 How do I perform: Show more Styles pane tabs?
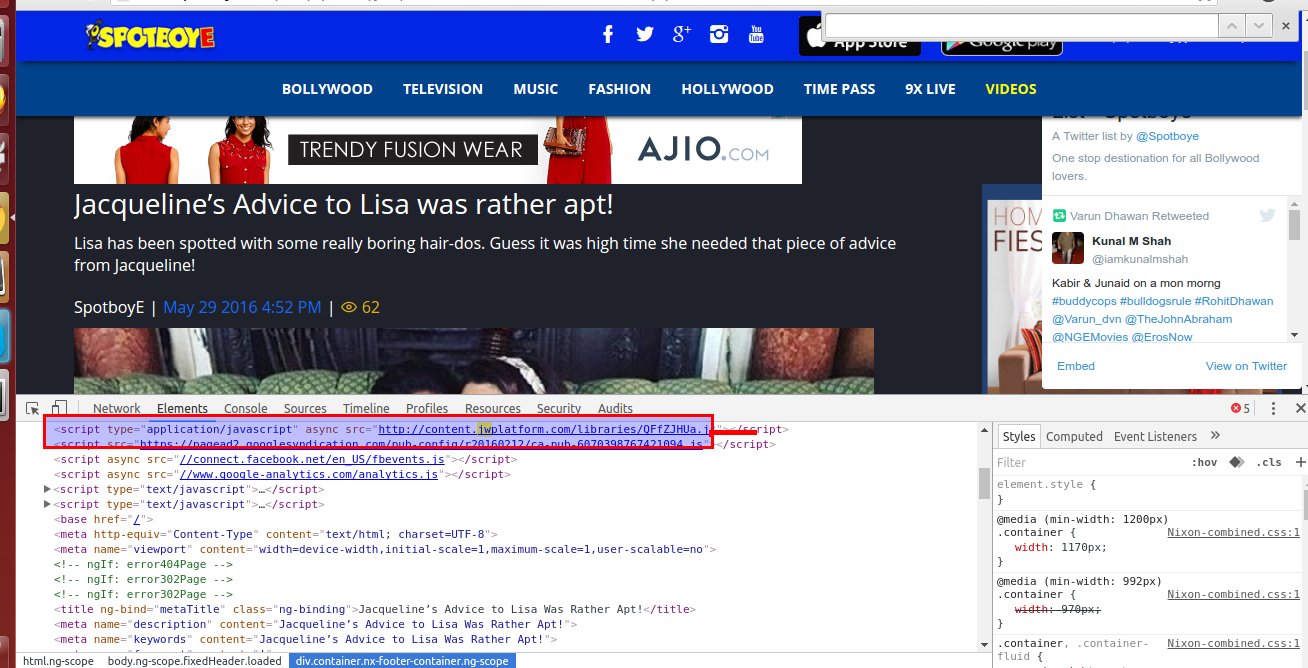click(x=1215, y=436)
